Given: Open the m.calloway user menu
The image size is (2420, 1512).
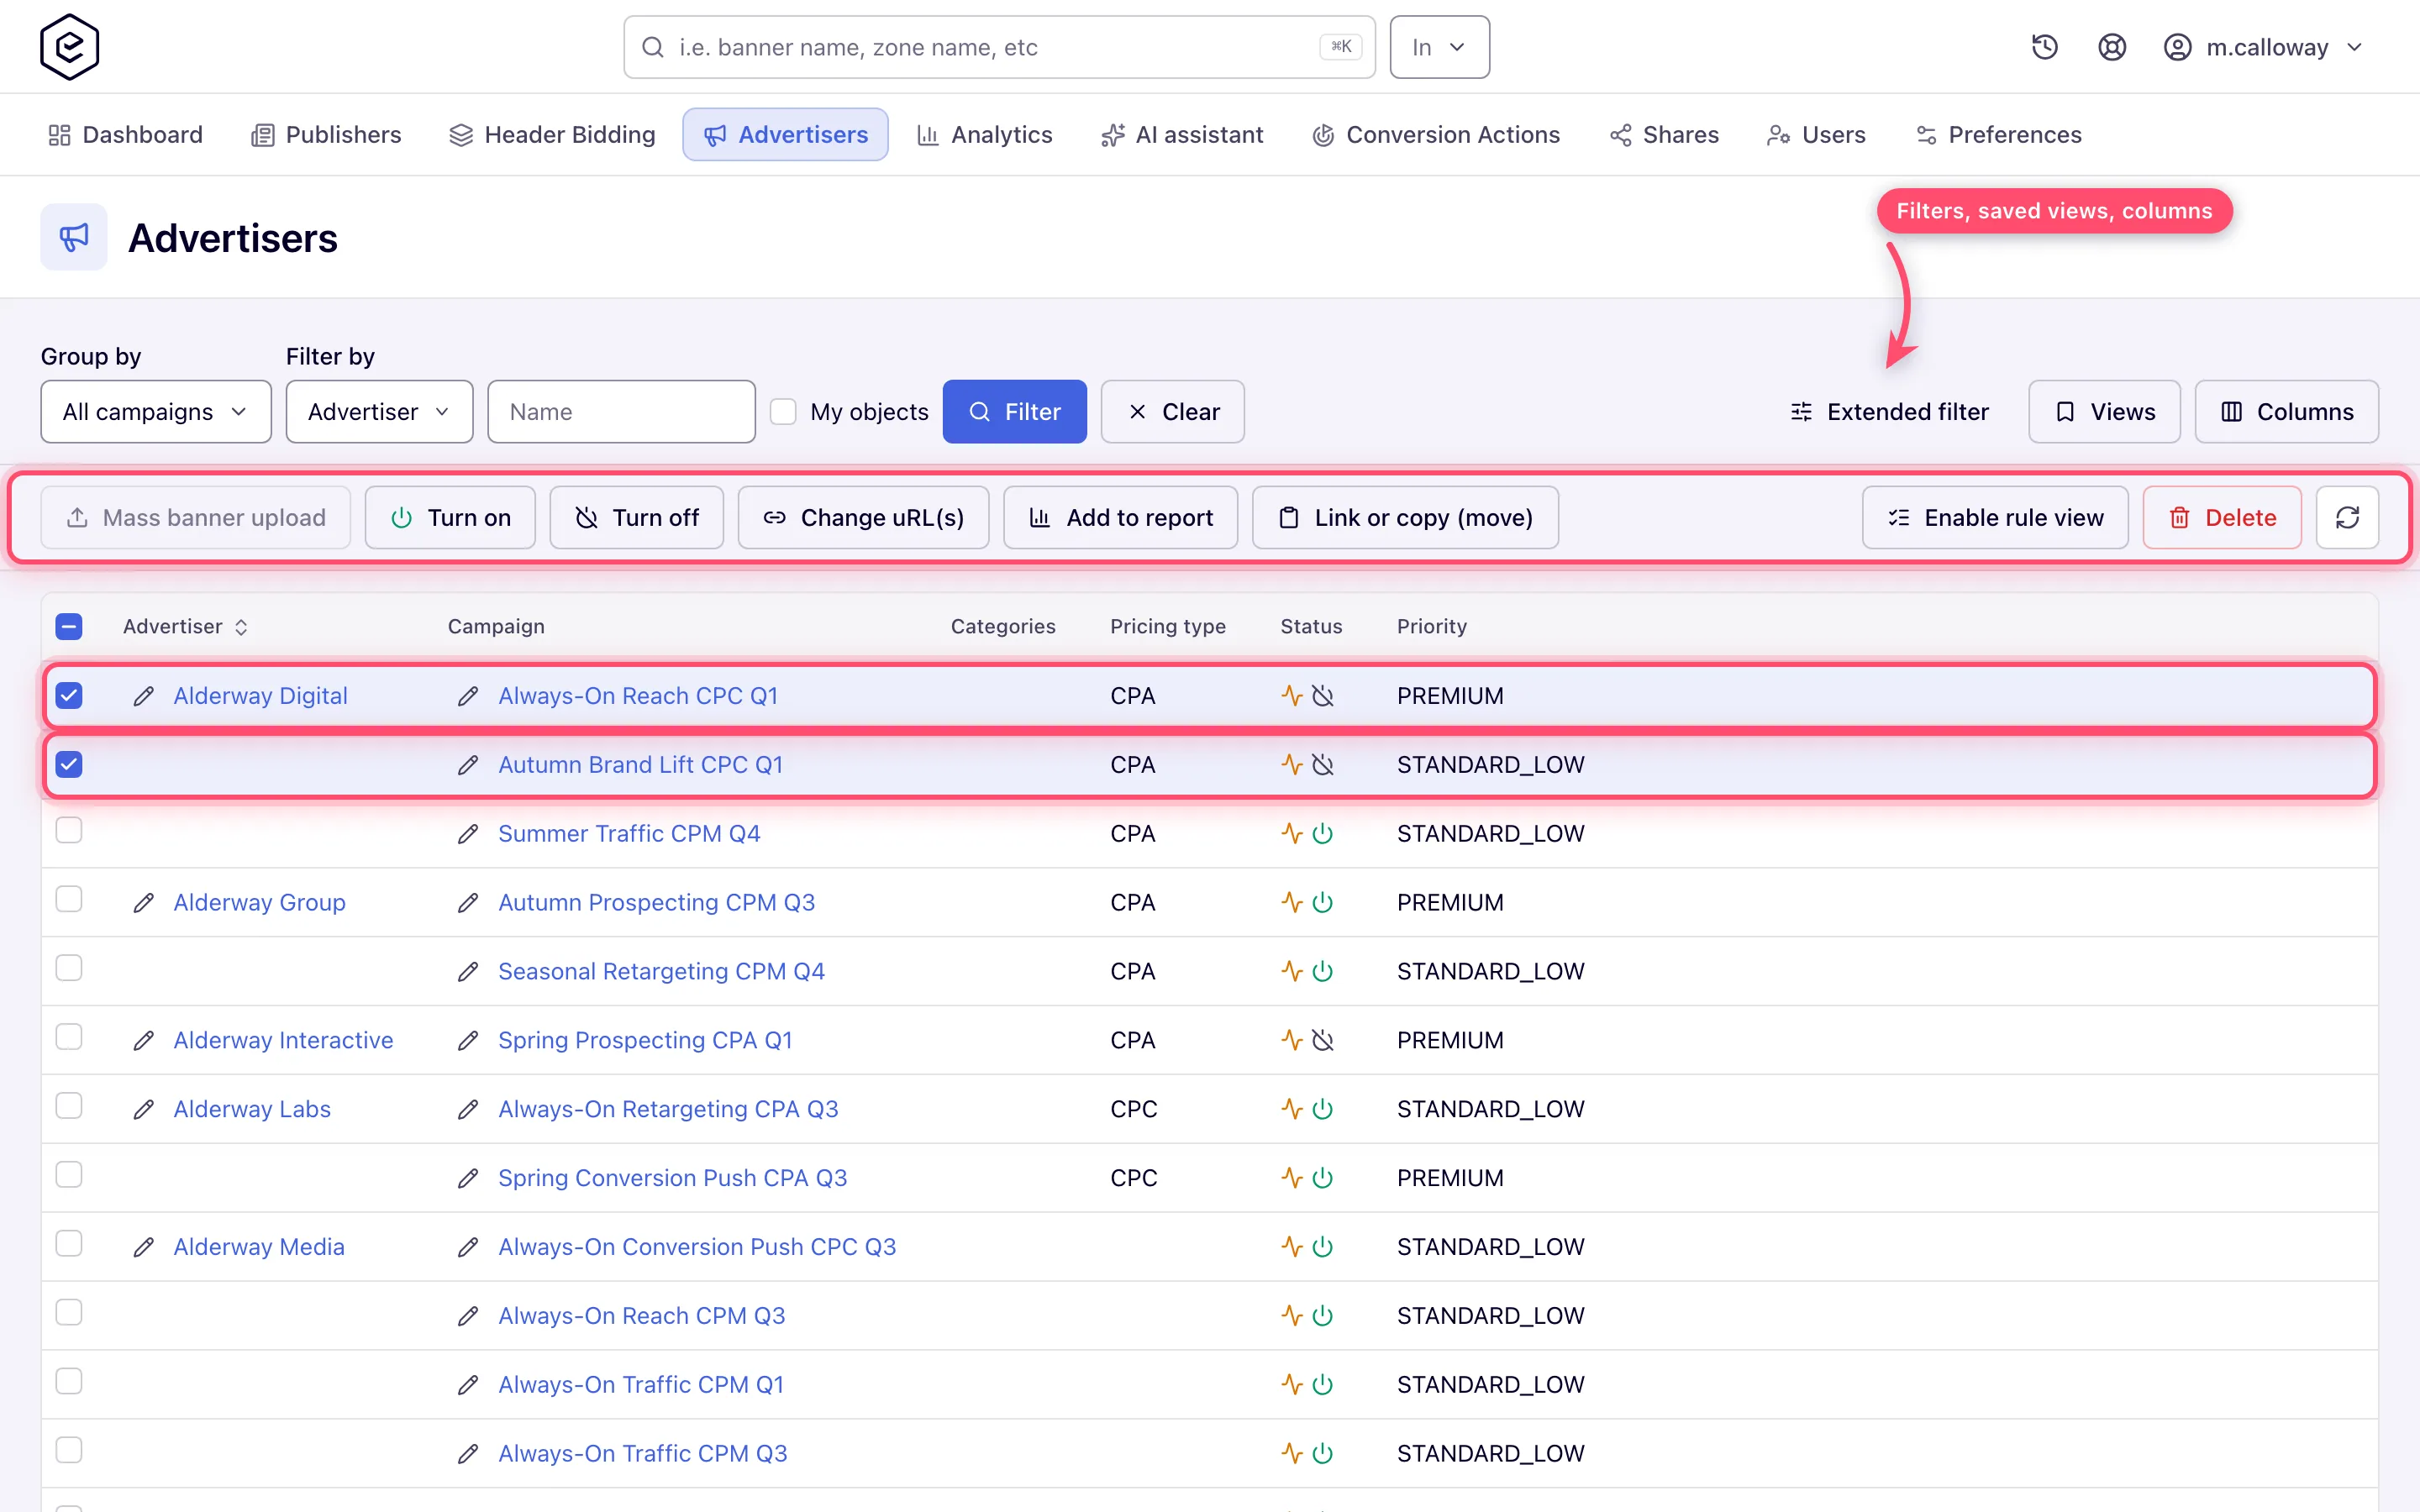Looking at the screenshot, I should tap(2264, 47).
